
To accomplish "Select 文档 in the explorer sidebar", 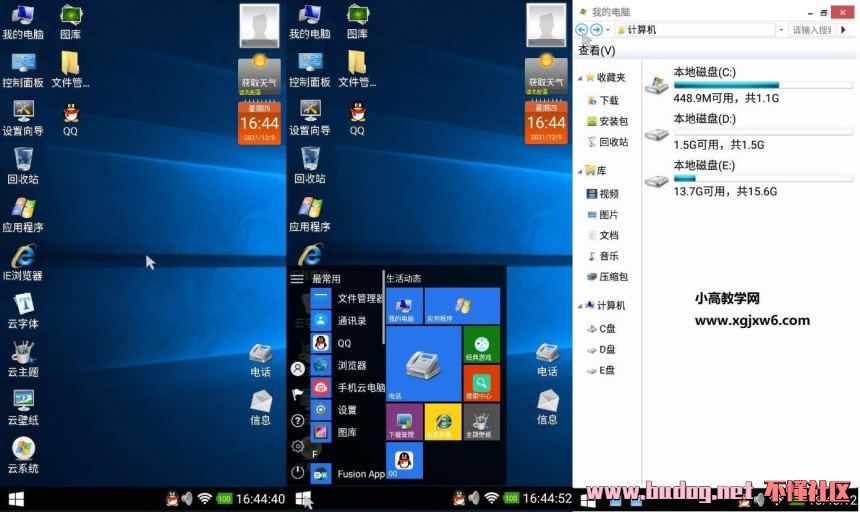I will click(603, 235).
